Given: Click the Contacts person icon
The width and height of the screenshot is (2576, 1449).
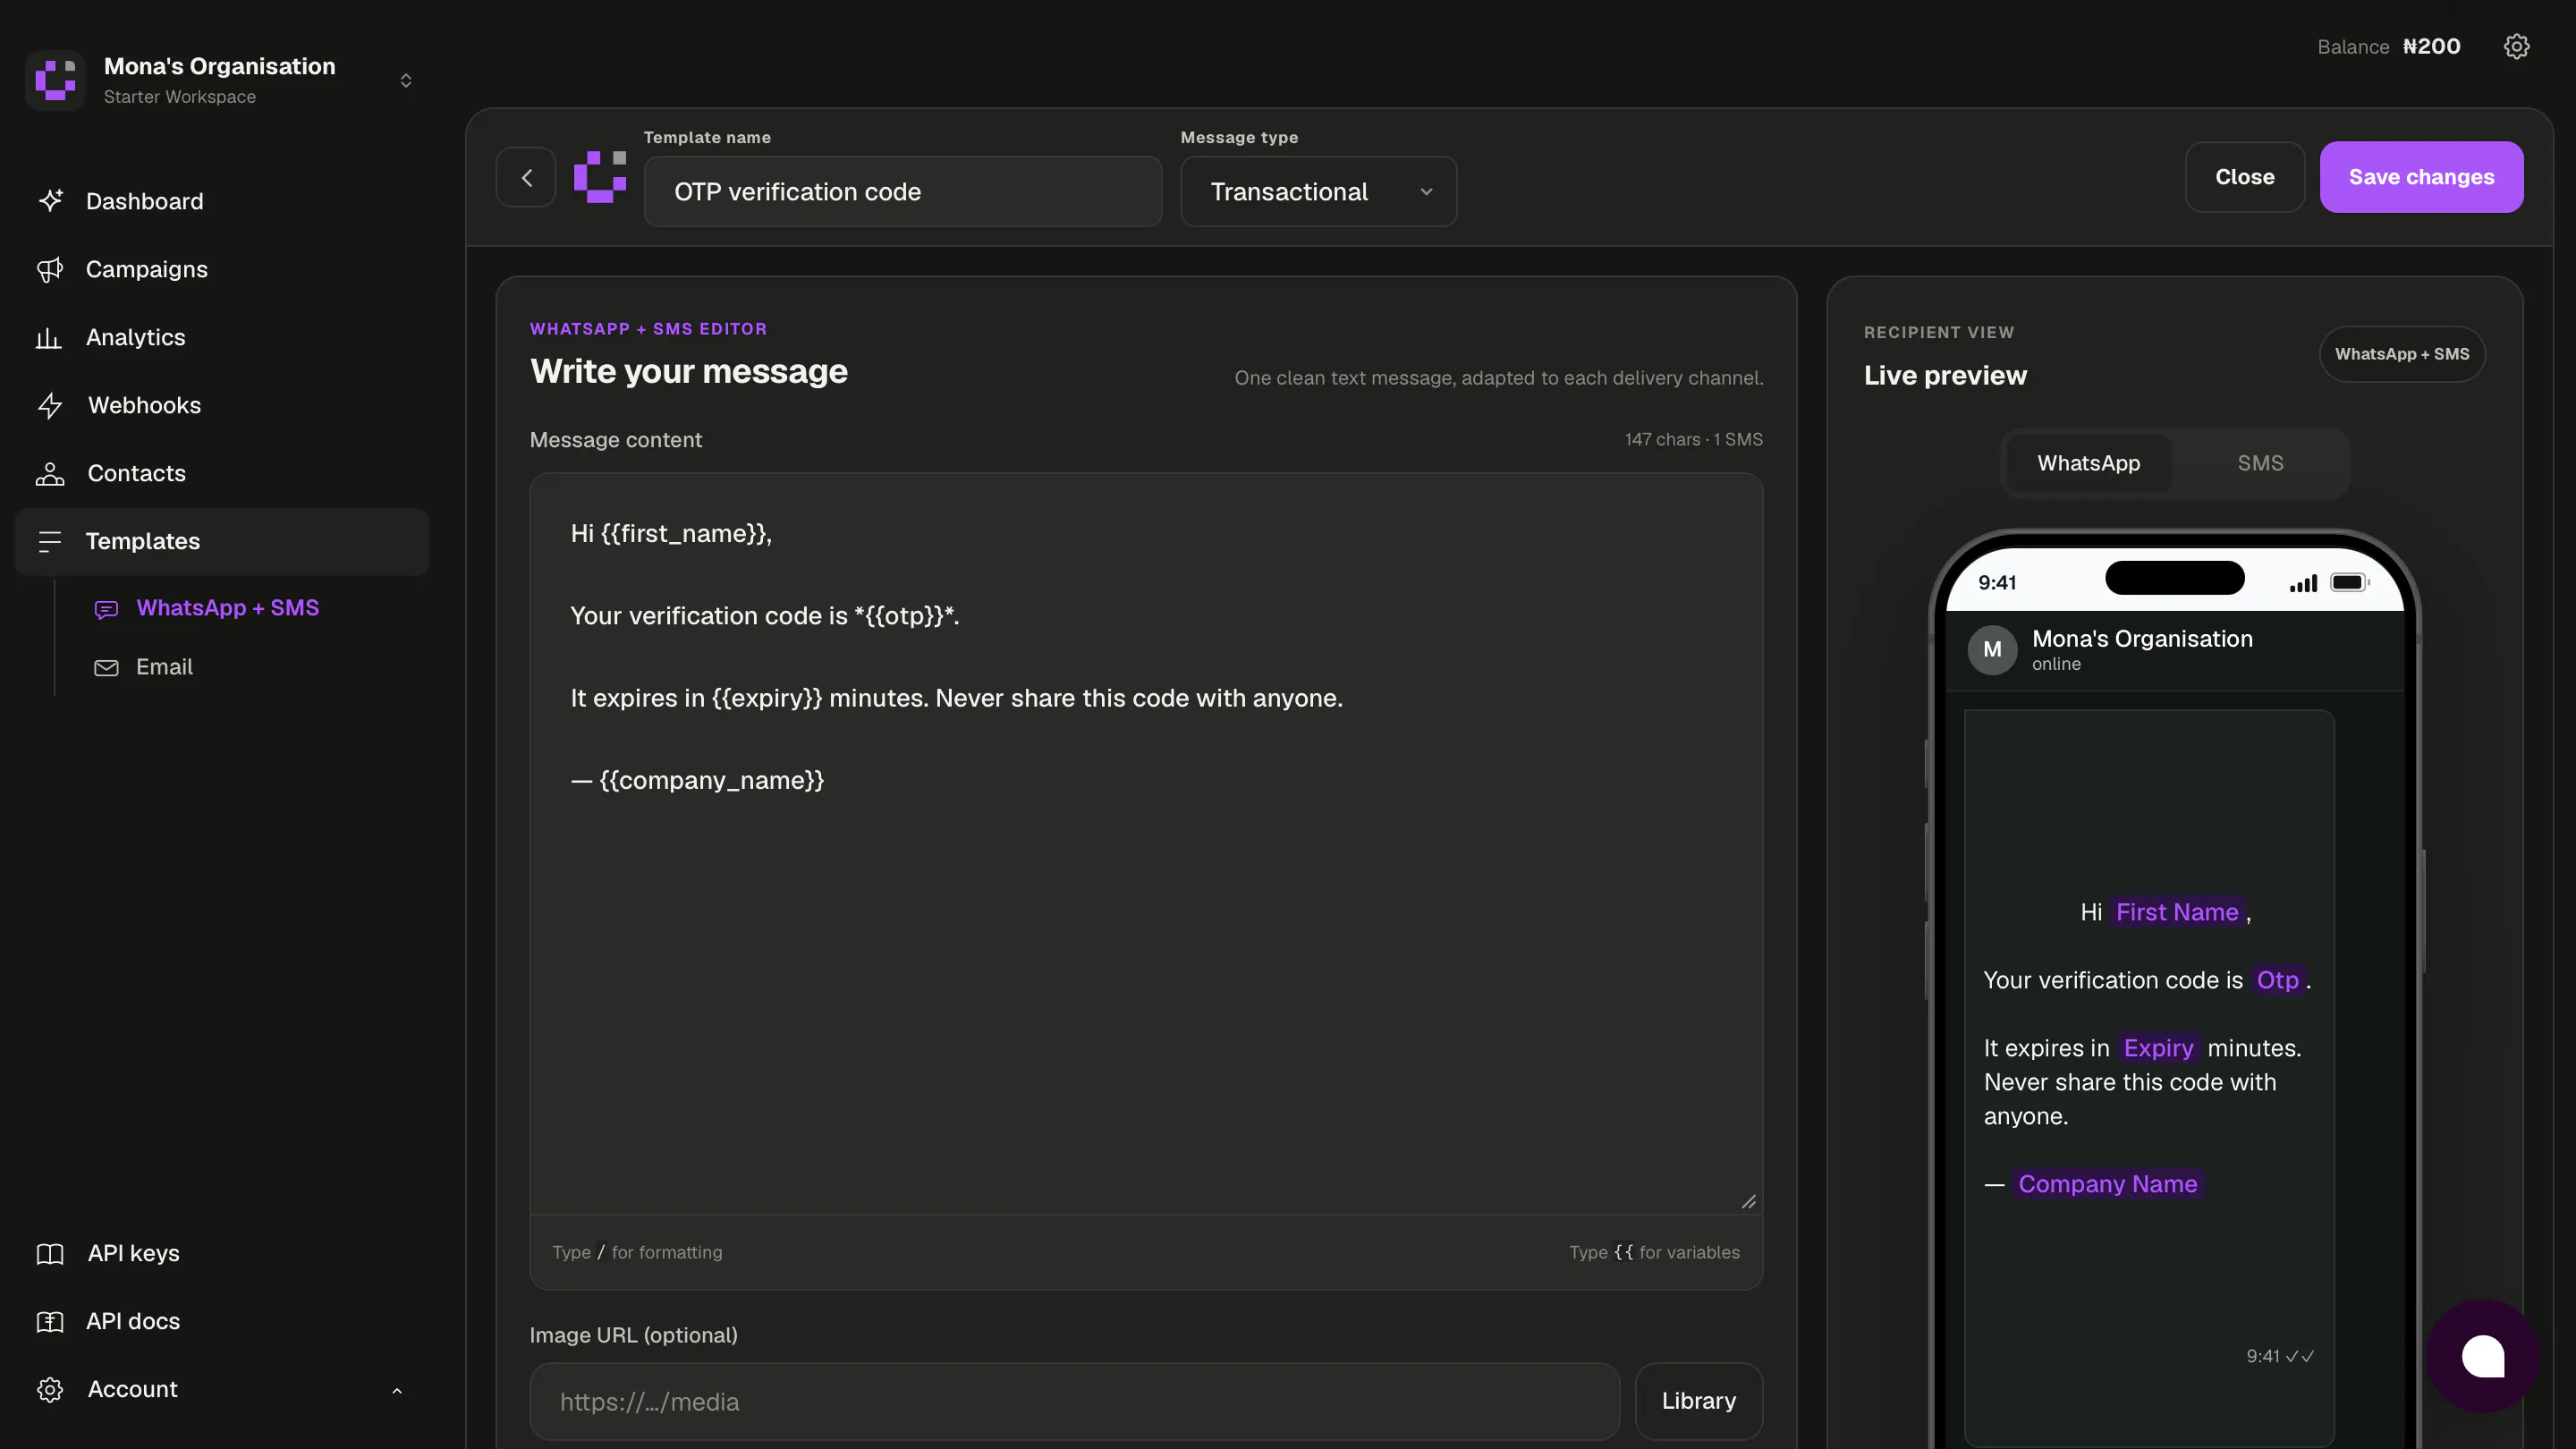Looking at the screenshot, I should point(50,473).
